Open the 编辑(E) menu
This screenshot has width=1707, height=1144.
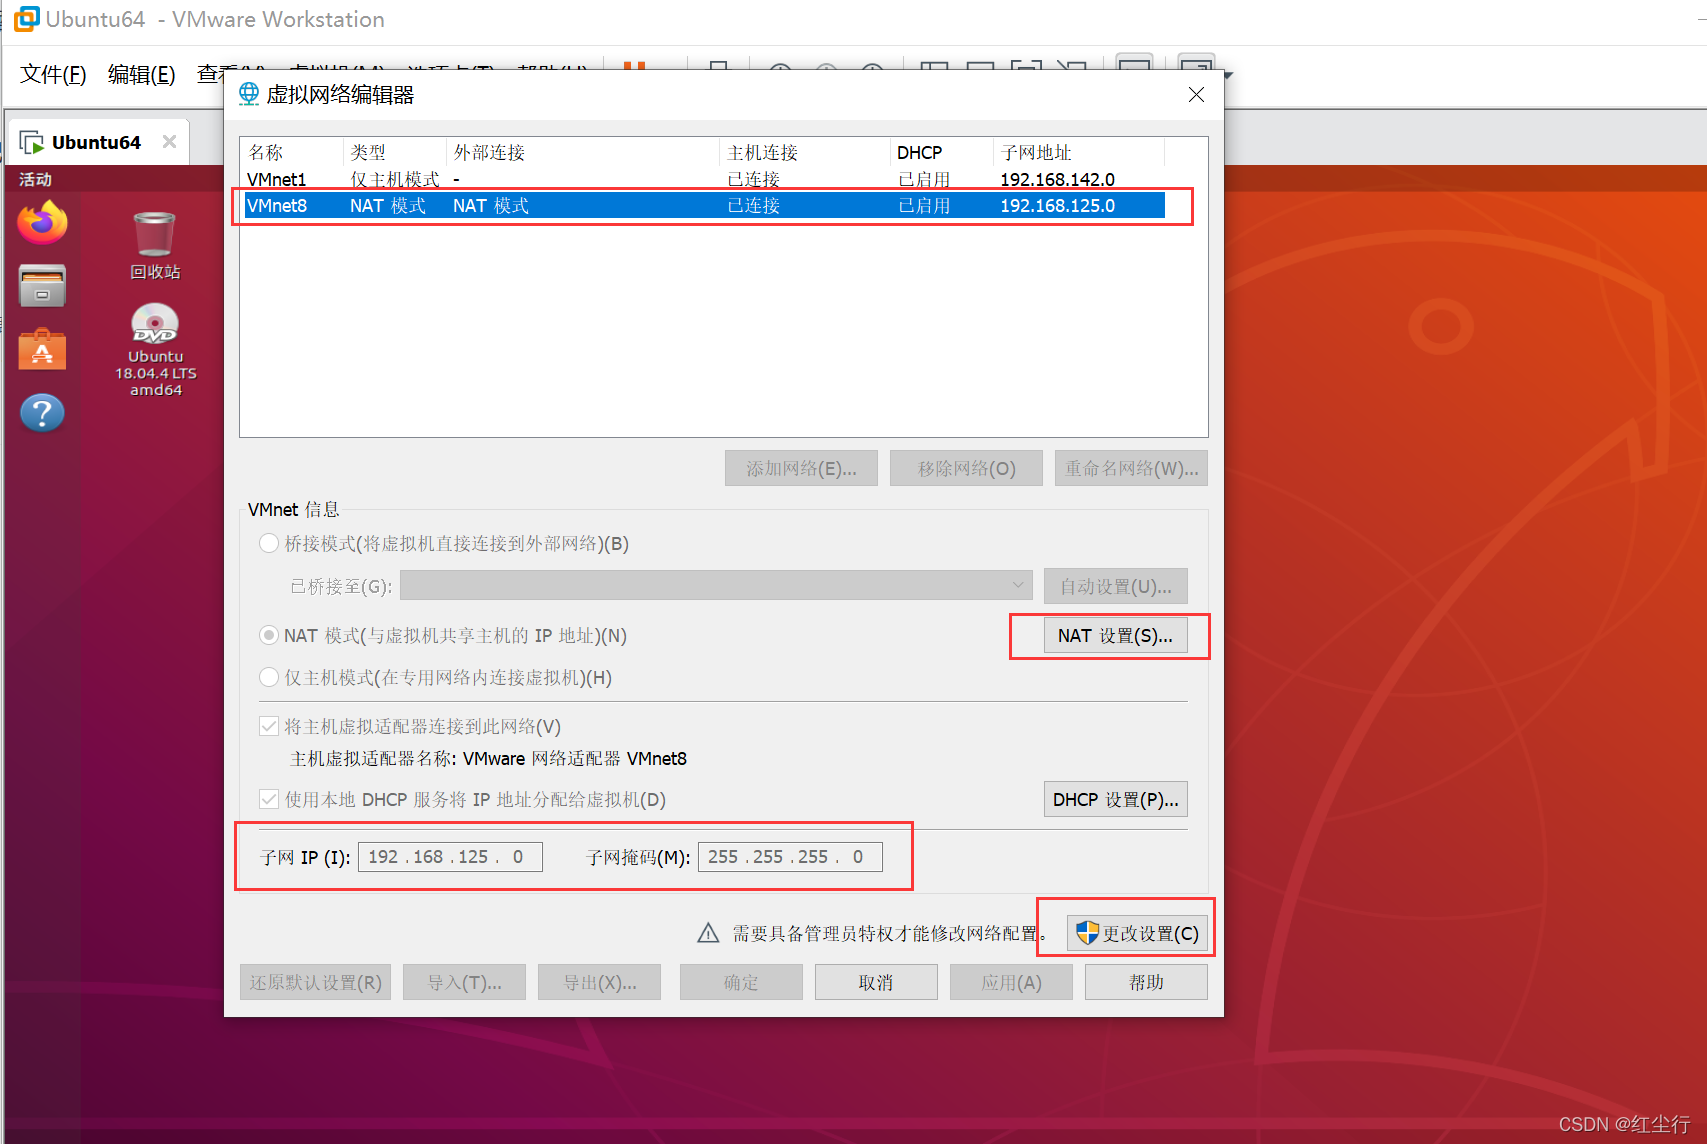click(x=141, y=74)
